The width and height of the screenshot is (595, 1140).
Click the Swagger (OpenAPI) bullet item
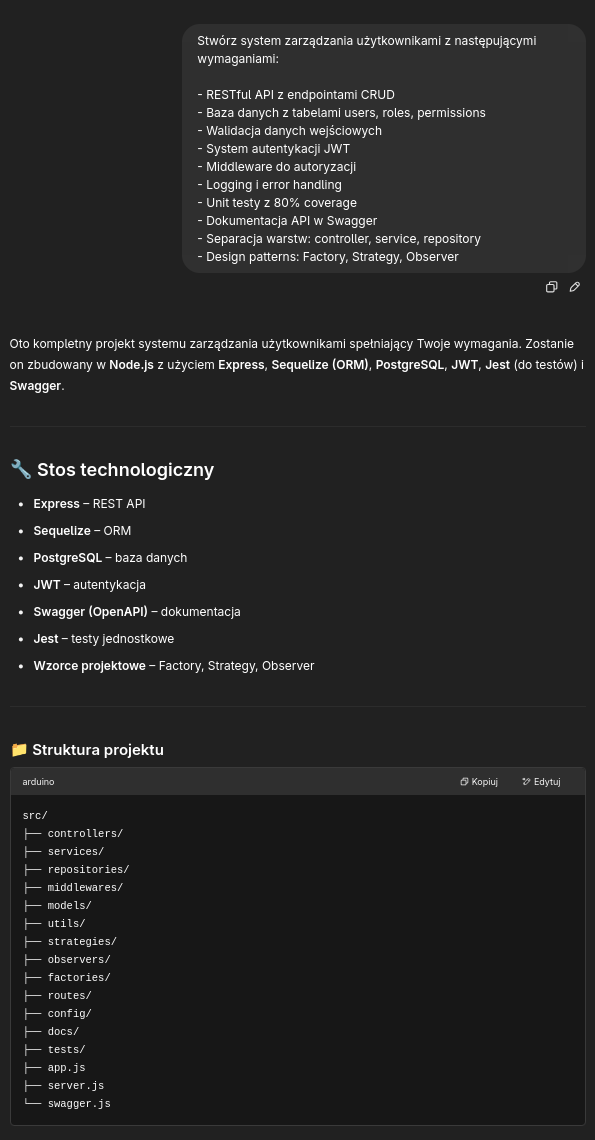click(137, 611)
